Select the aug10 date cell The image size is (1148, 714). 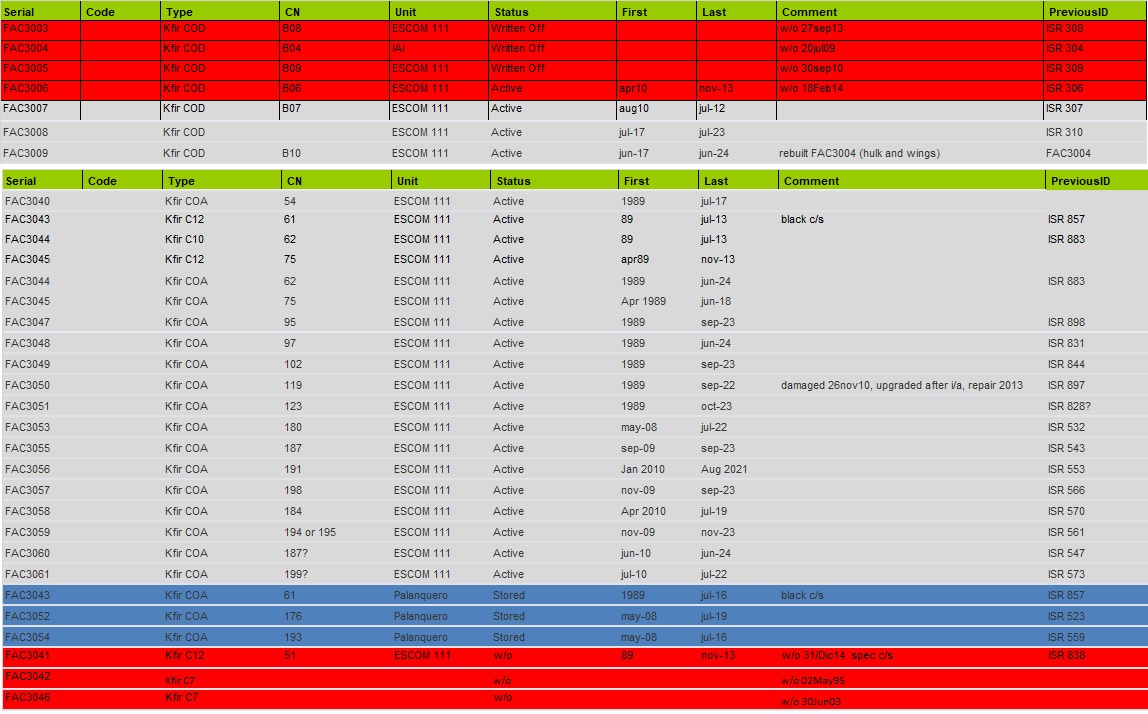coord(634,108)
